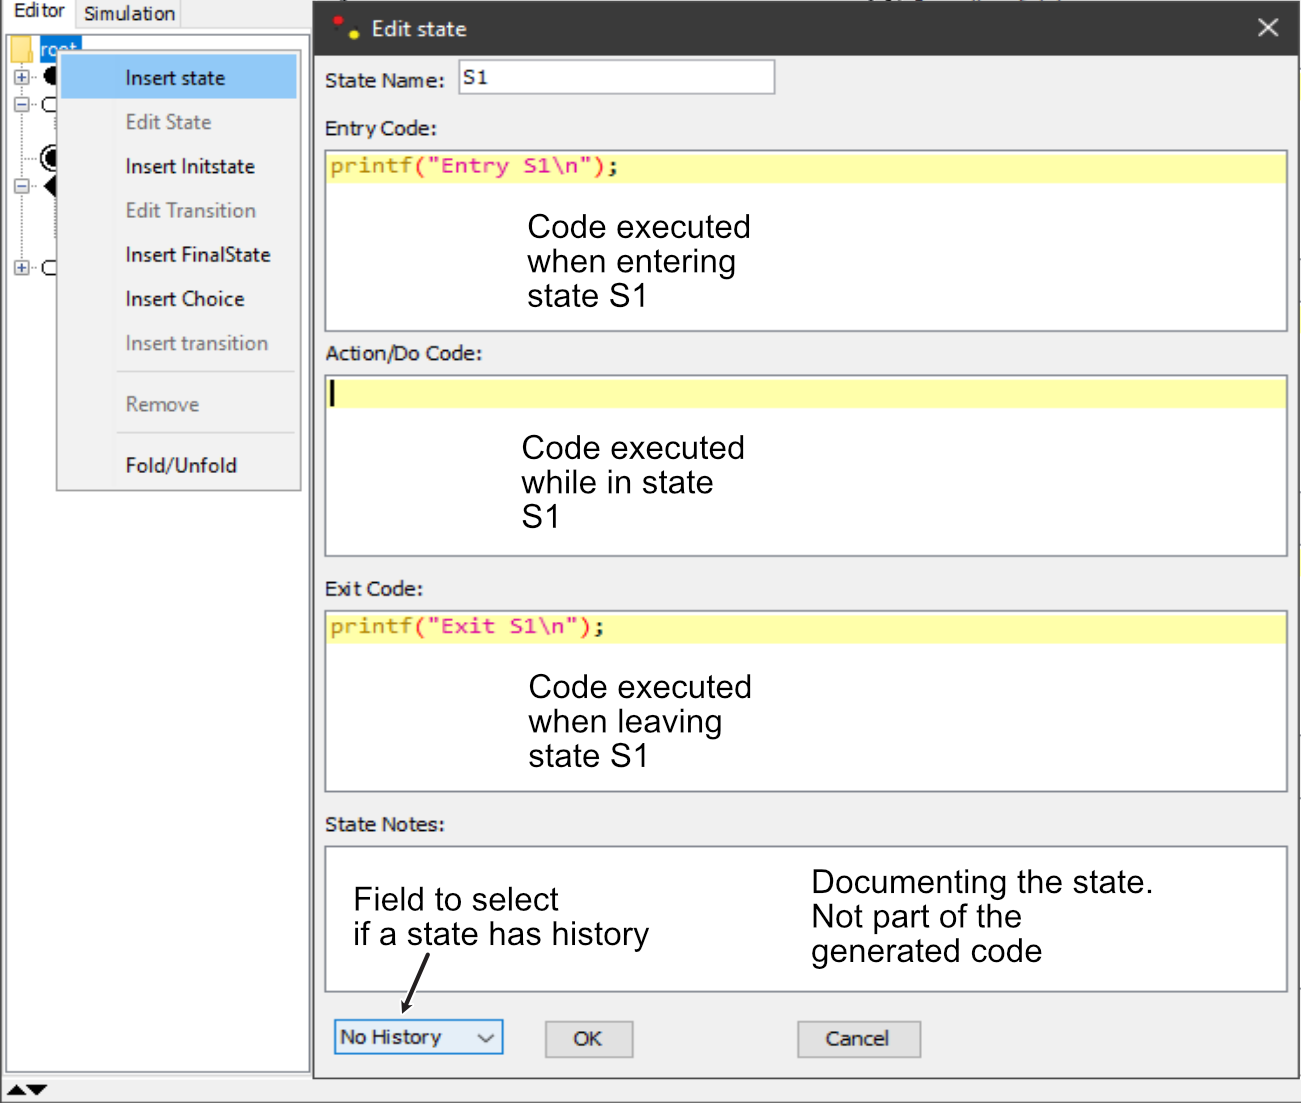The image size is (1301, 1103).
Task: Pick Insert FinalState from context menu
Action: (198, 255)
